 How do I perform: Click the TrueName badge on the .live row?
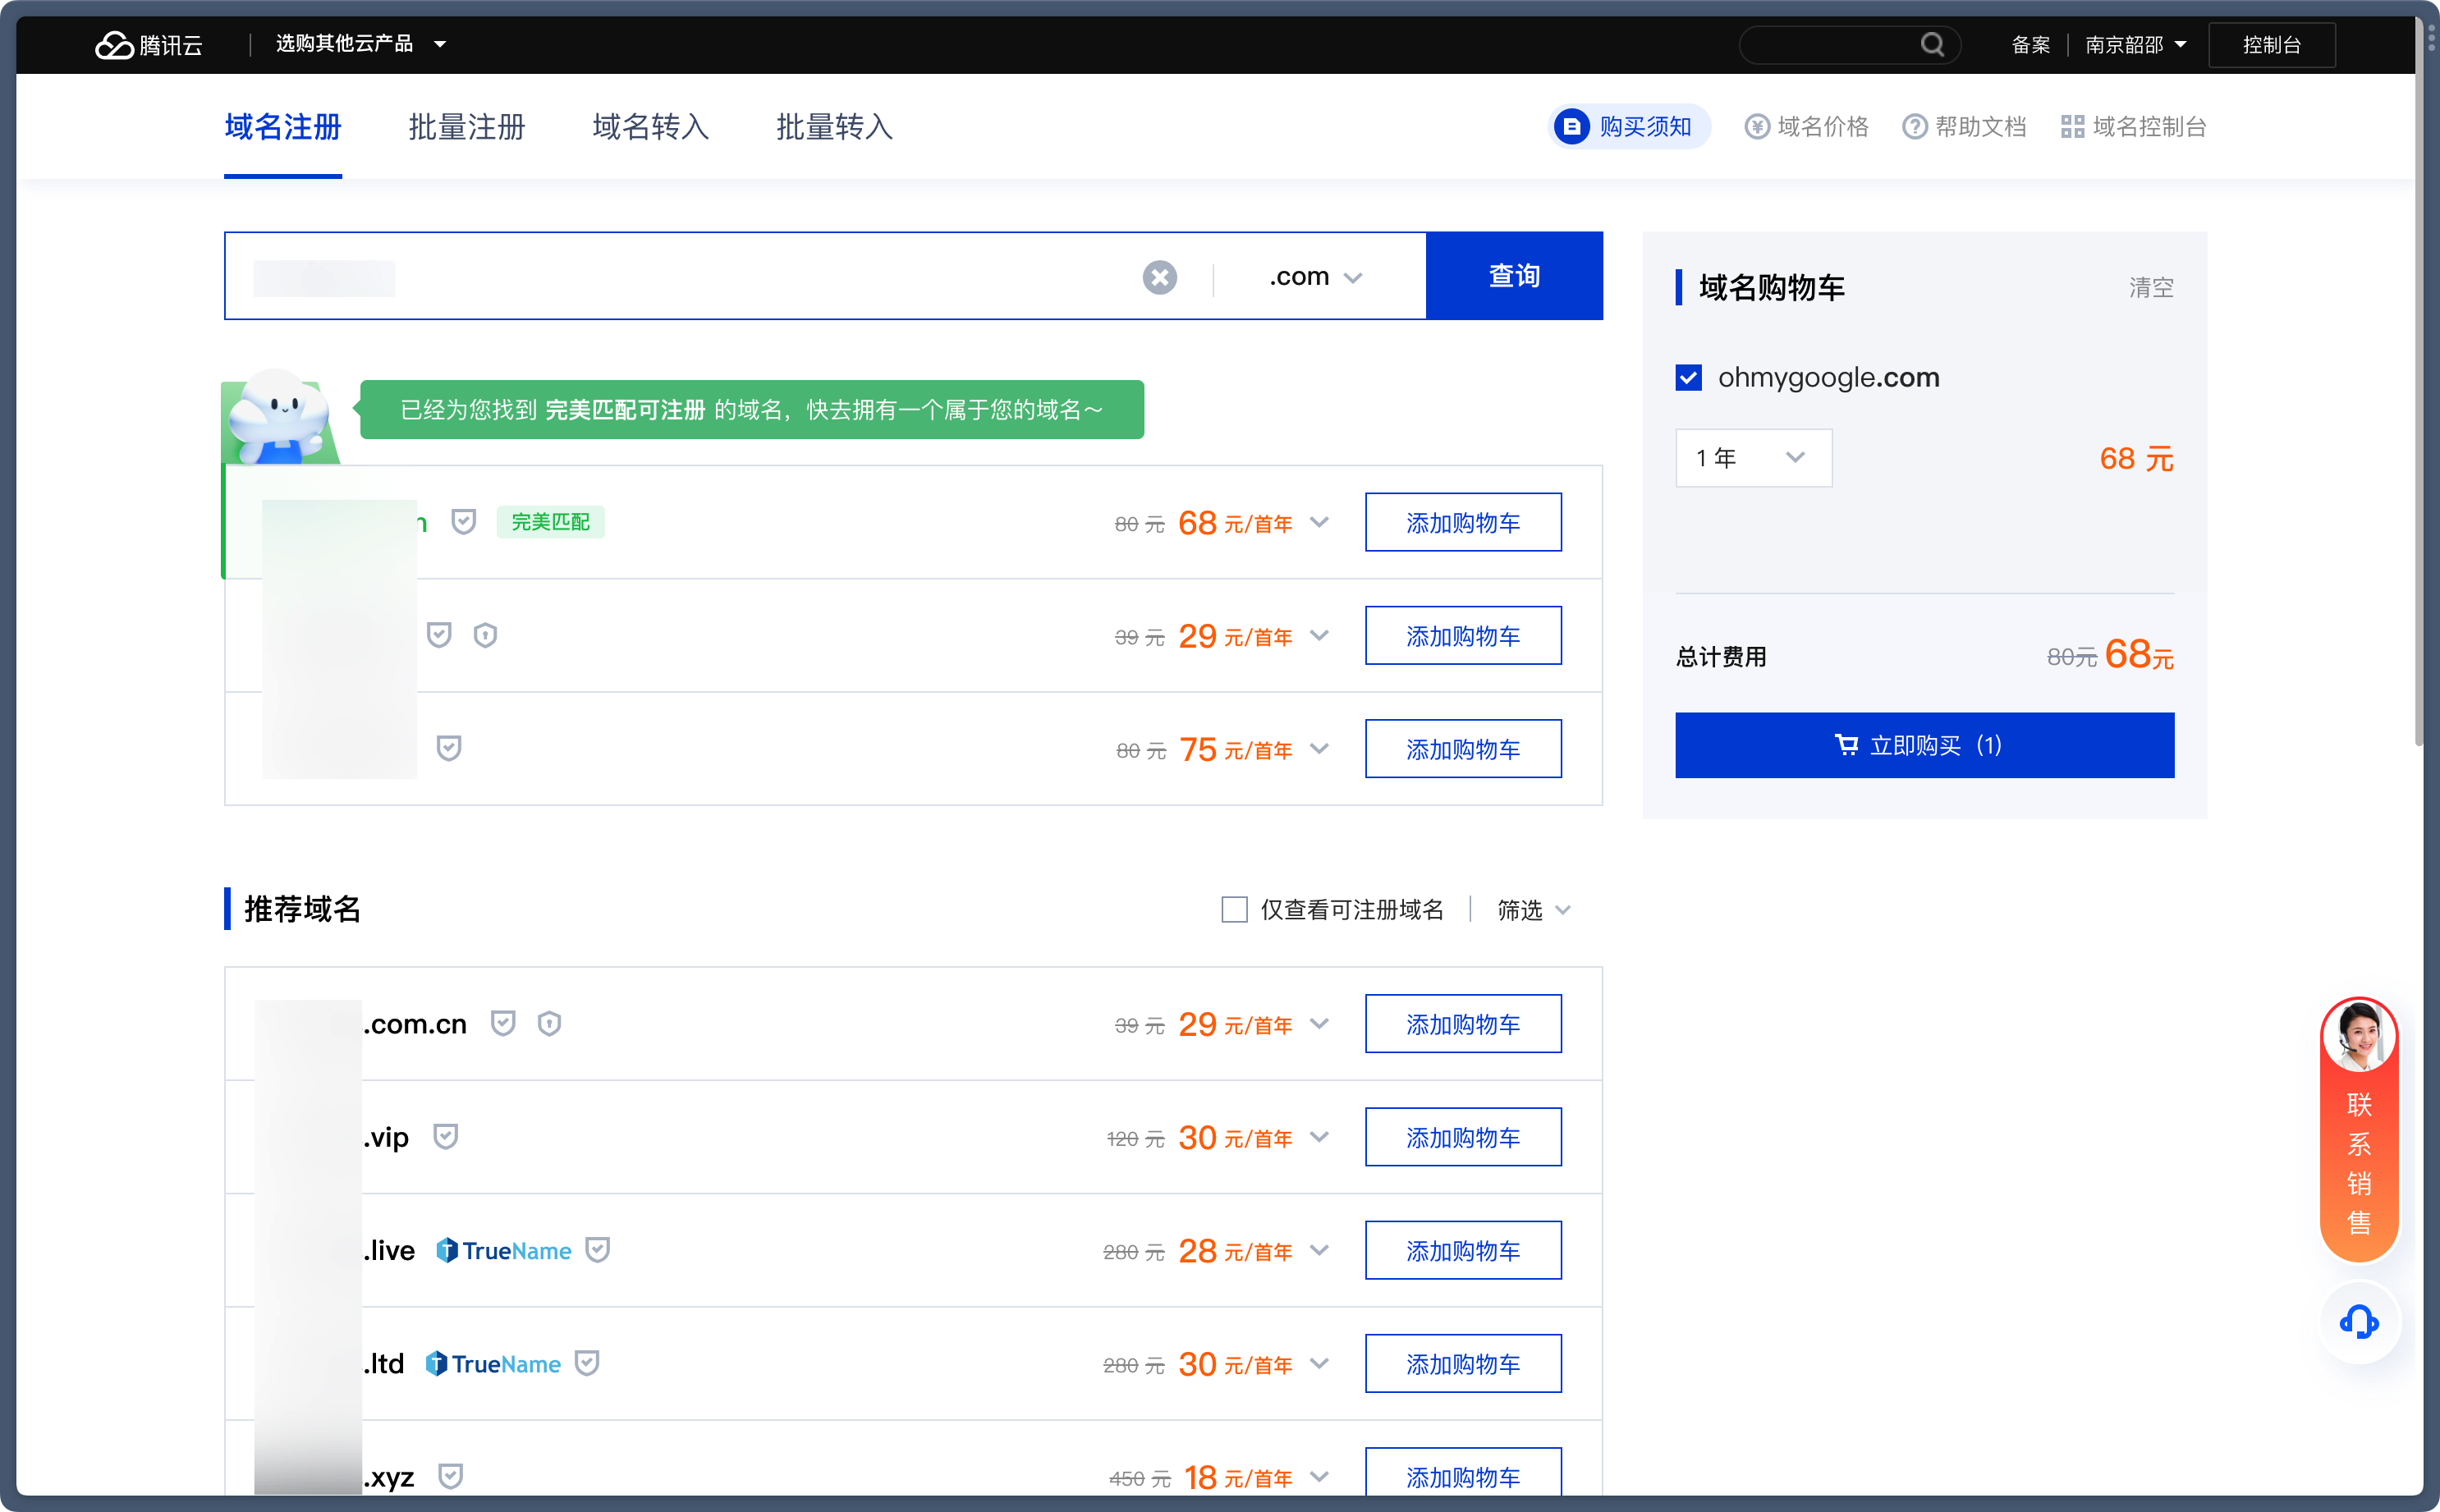point(504,1250)
